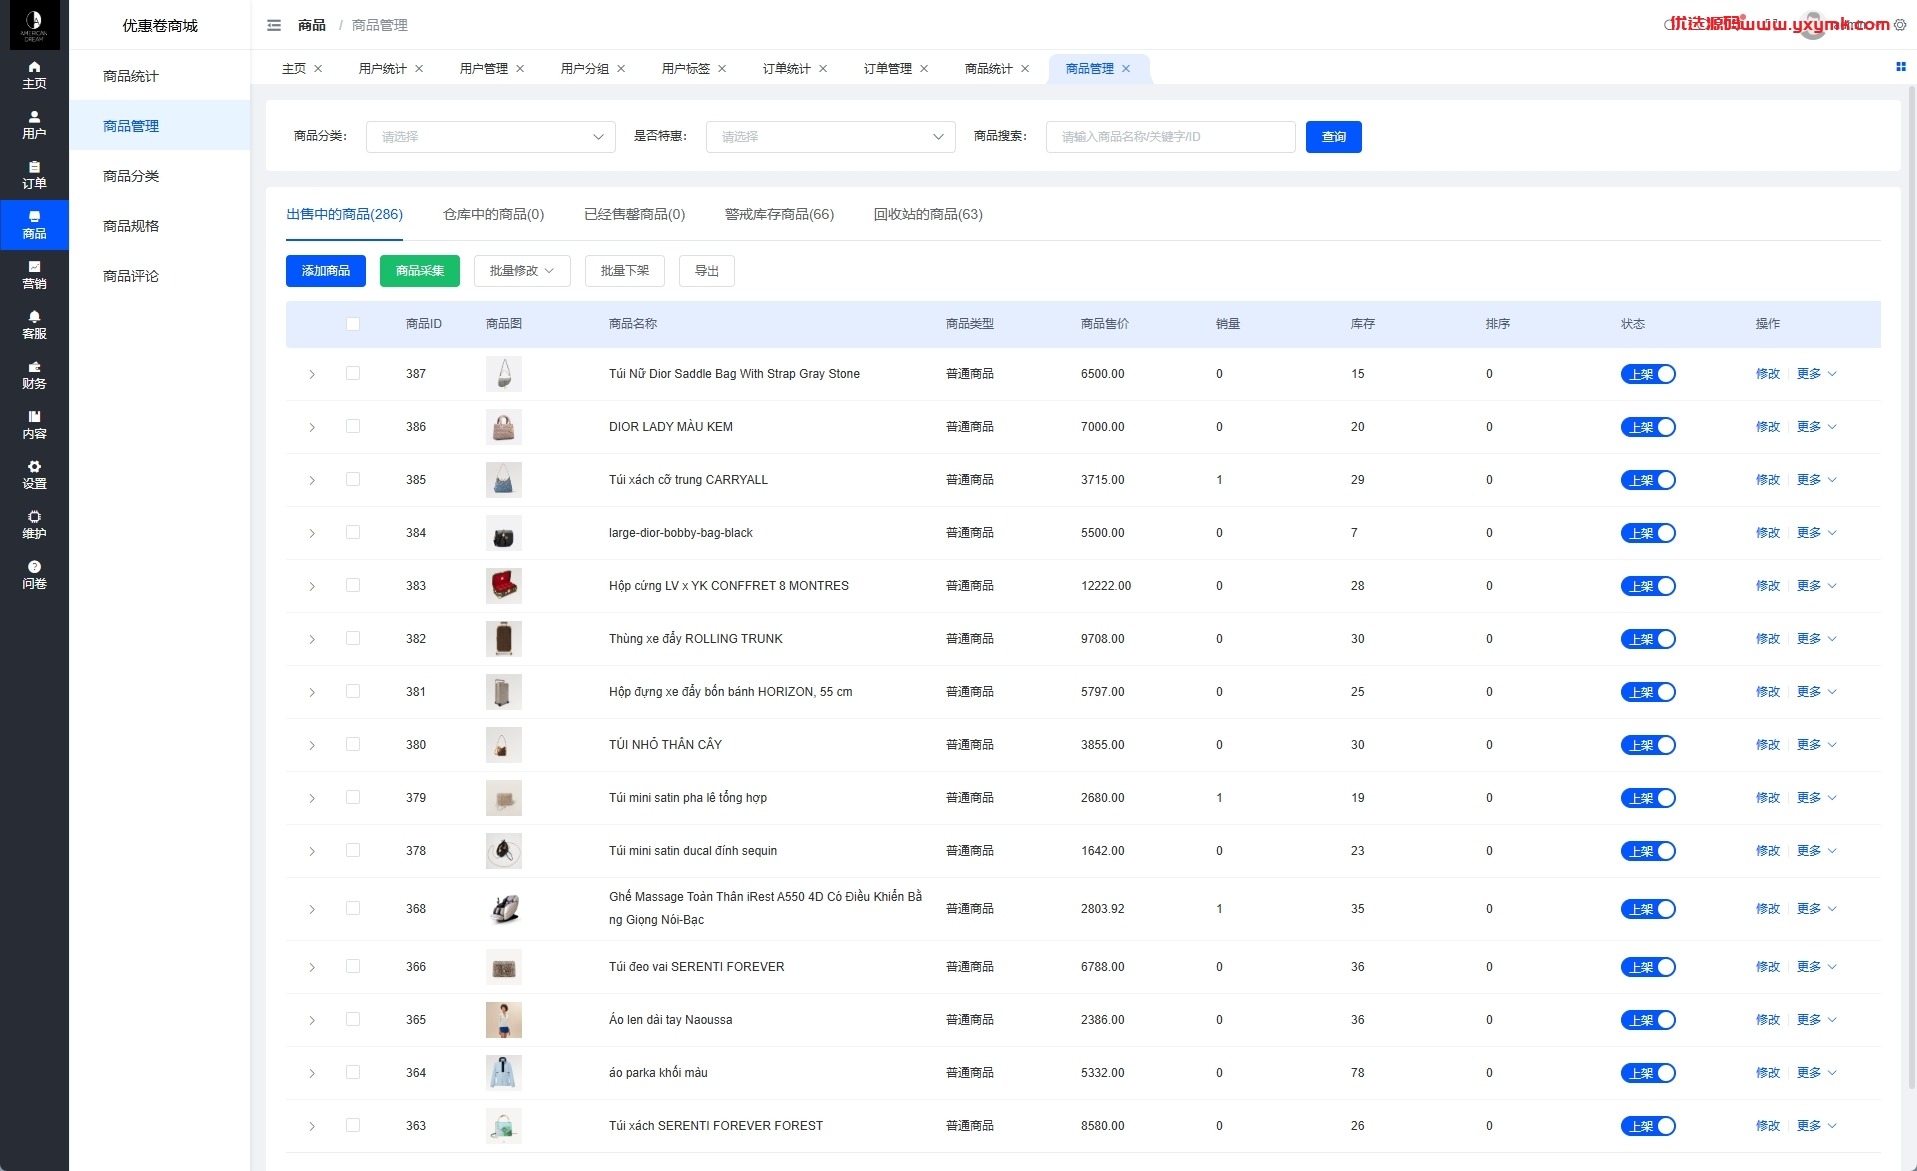
Task: Open 问卷 section in the sidebar
Action: tap(34, 575)
